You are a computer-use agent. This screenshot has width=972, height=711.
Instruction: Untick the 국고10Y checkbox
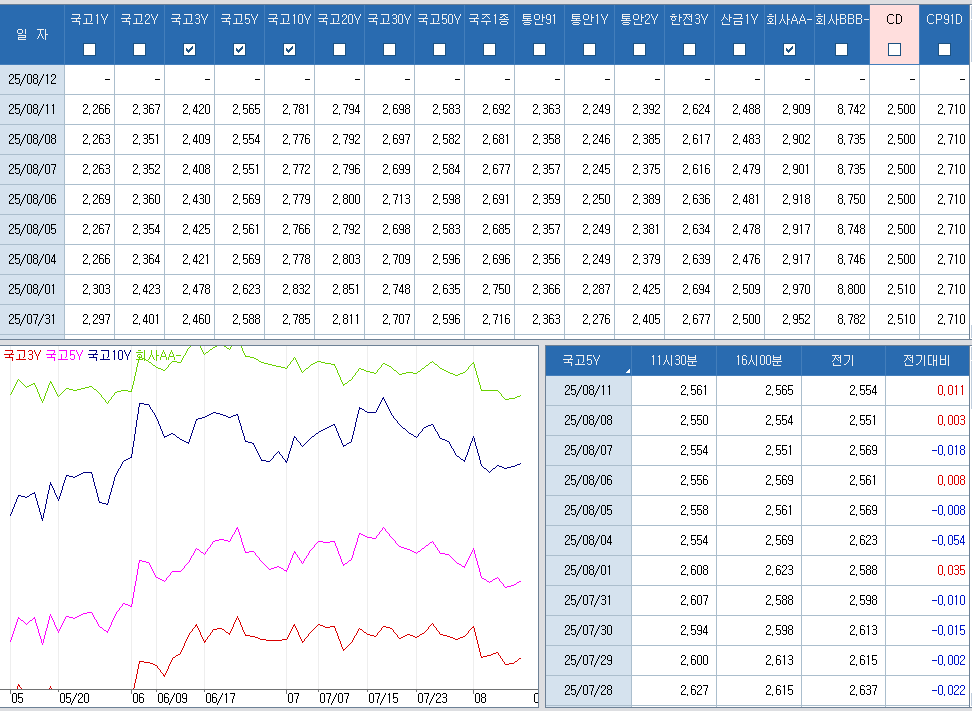290,50
